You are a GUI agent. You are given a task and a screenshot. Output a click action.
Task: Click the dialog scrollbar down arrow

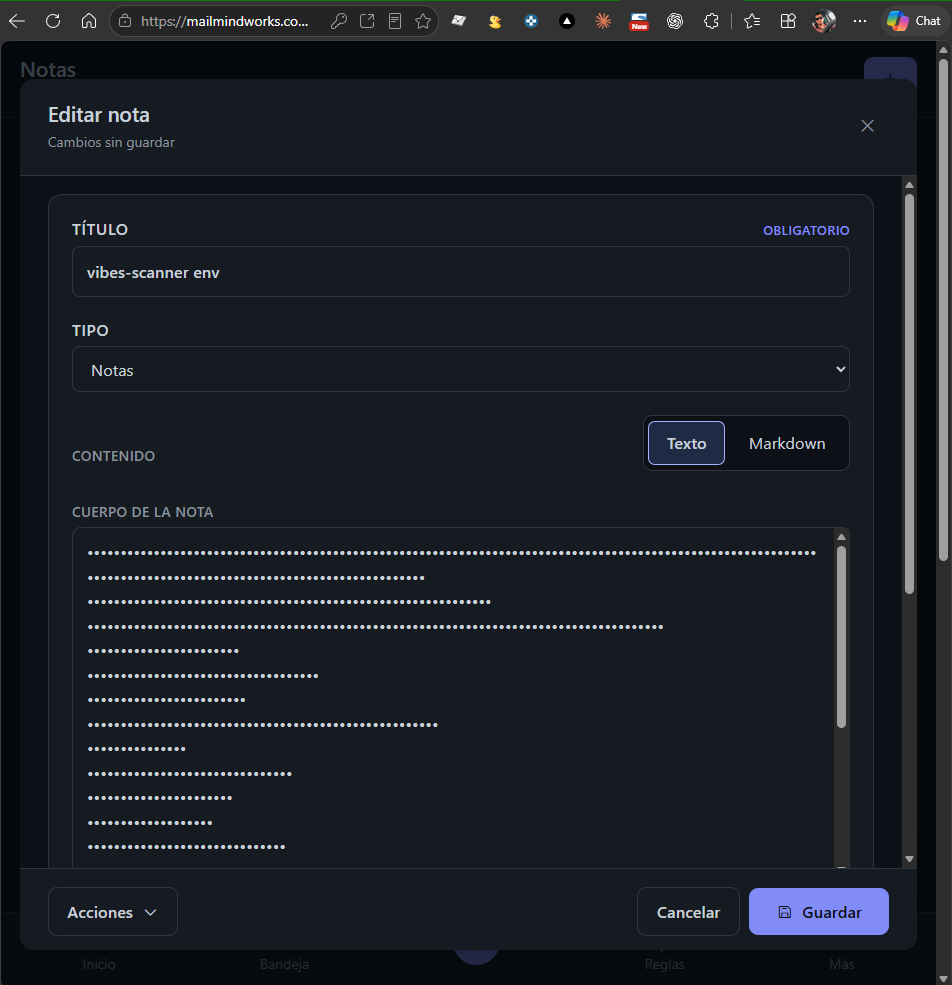pos(909,859)
